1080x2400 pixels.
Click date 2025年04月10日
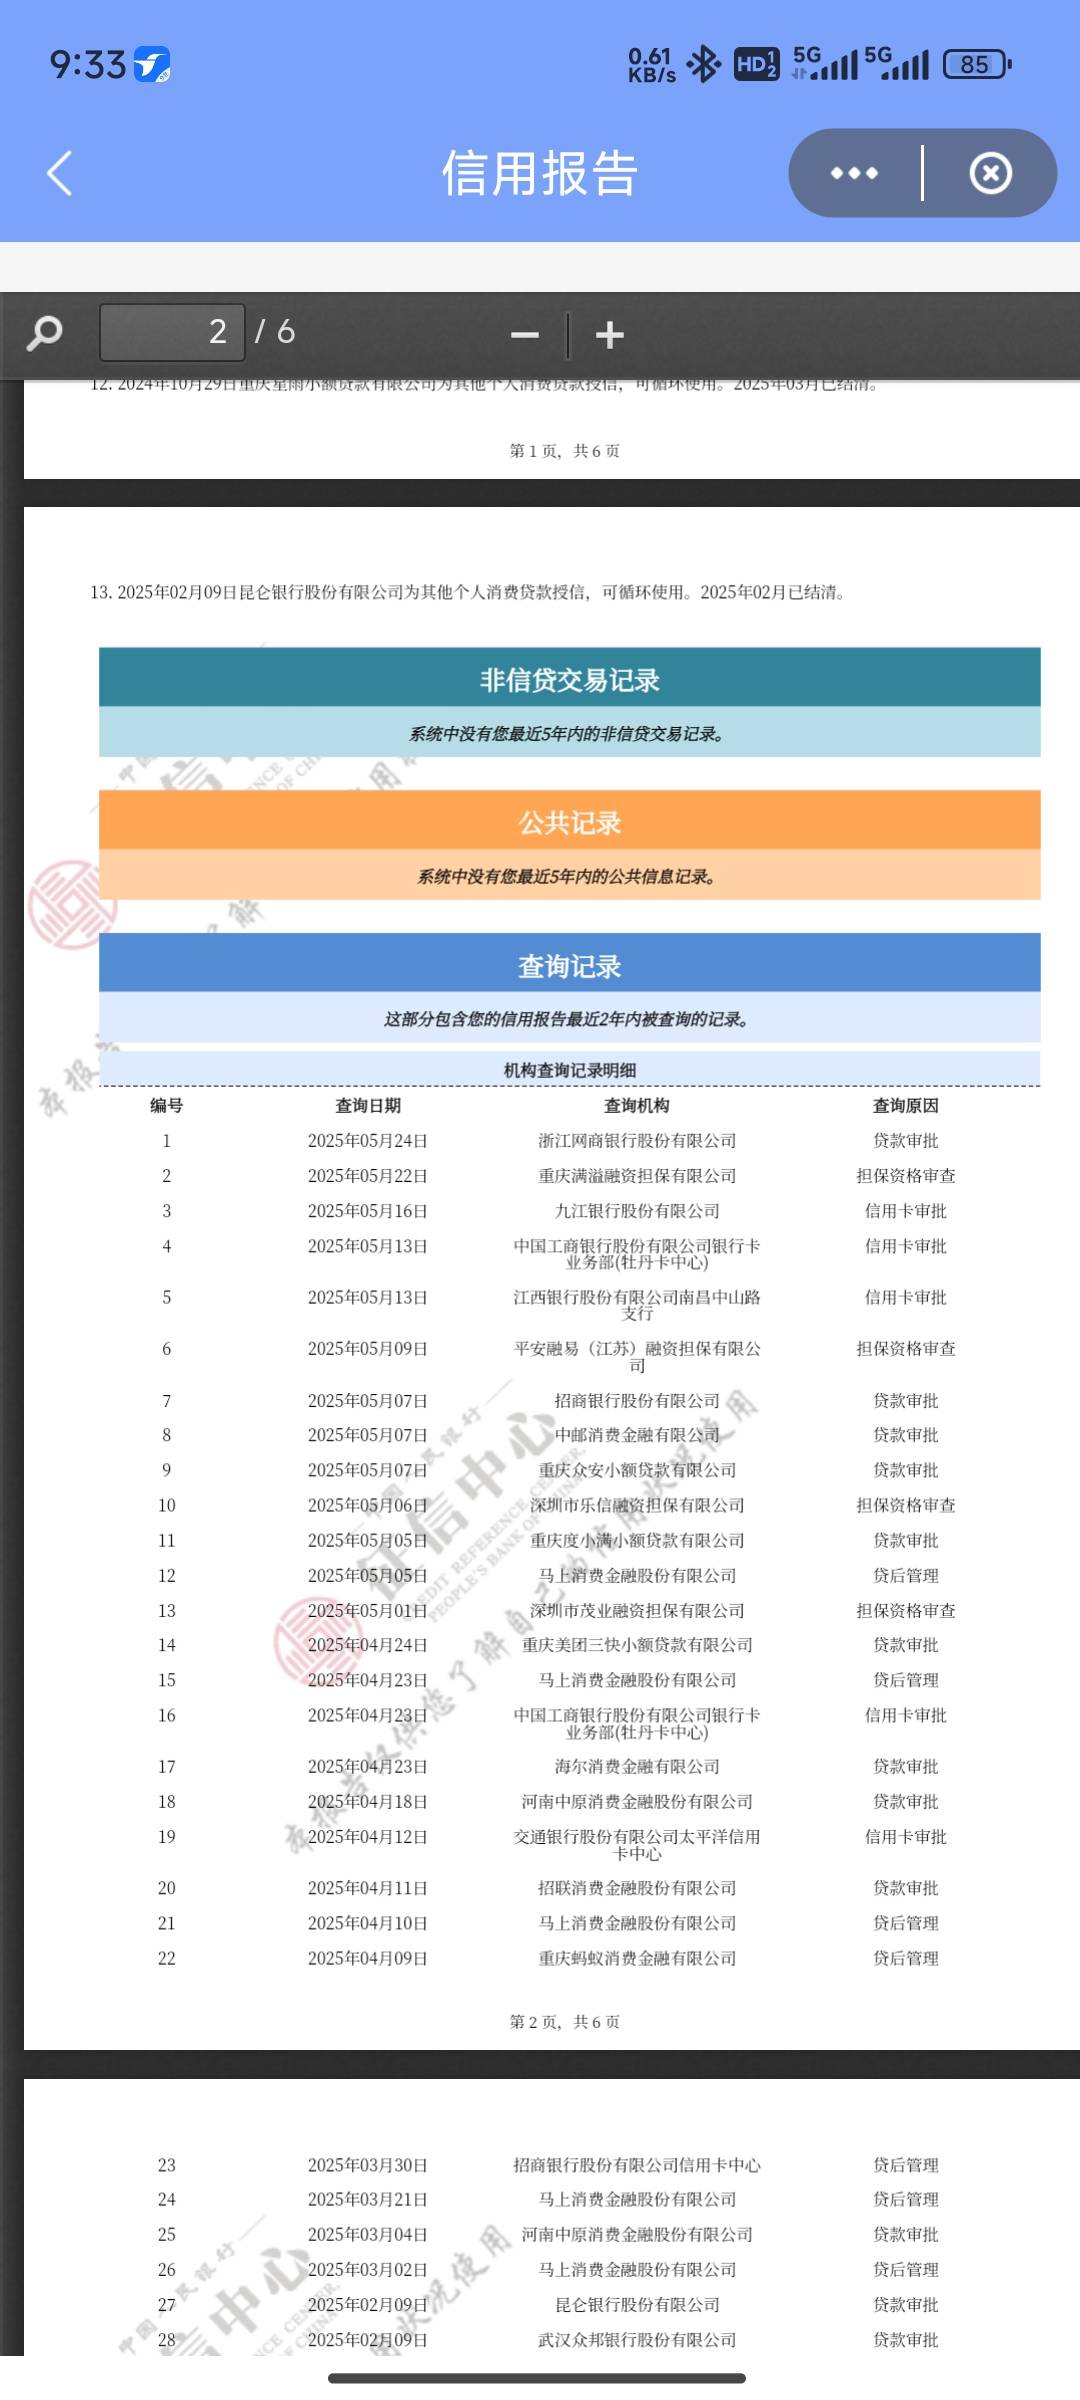(x=368, y=1923)
